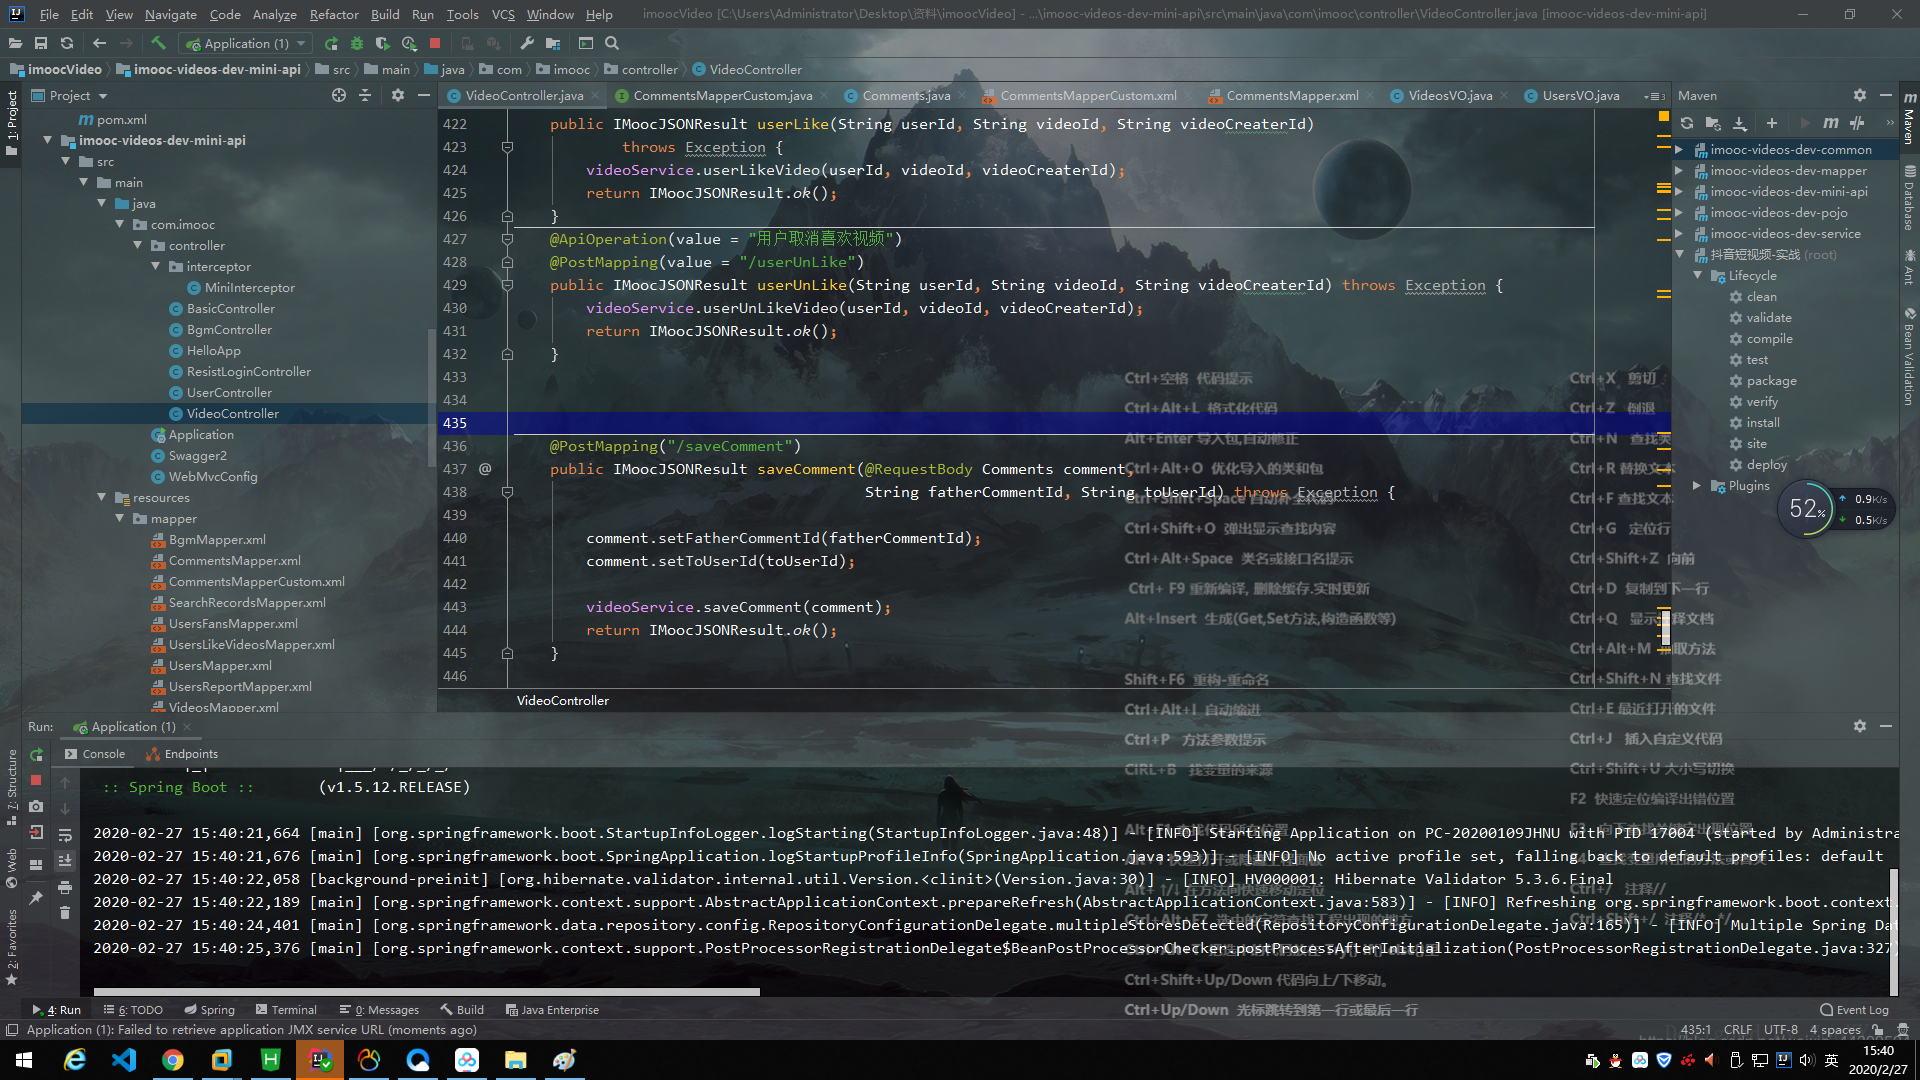Collapse the interceptor folder in Project tree
This screenshot has height=1080, width=1920.
[156, 266]
